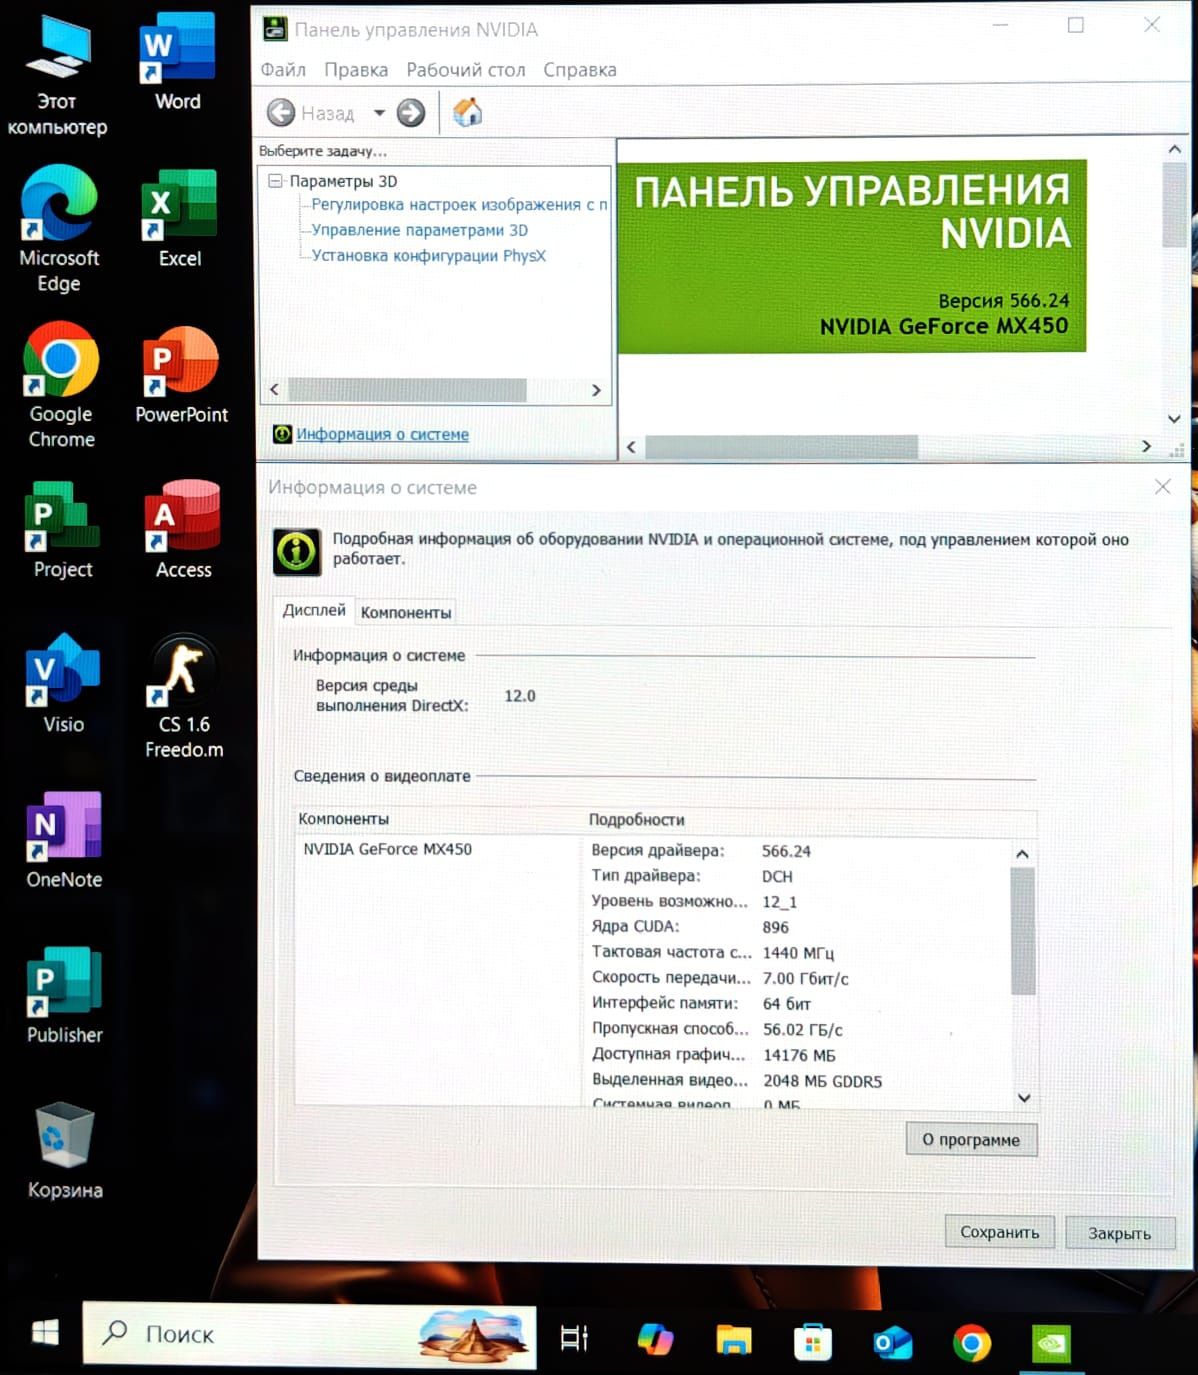1198x1375 pixels.
Task: Open the Excel desktop shortcut
Action: 179,218
